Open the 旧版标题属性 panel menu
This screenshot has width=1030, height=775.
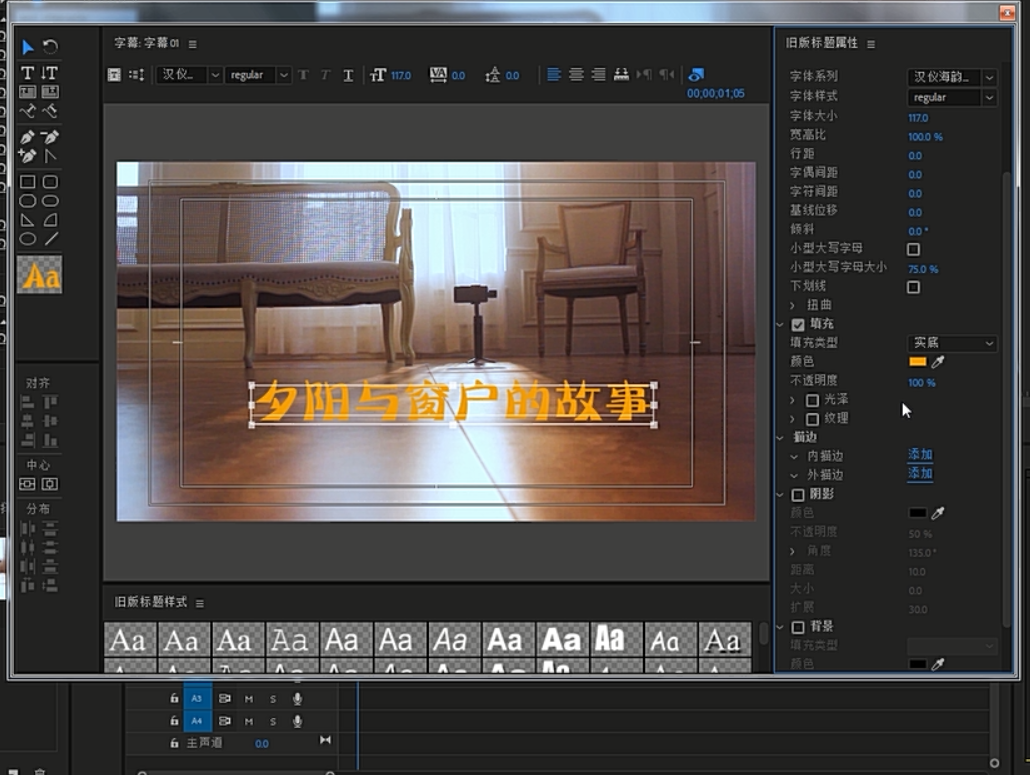[871, 44]
